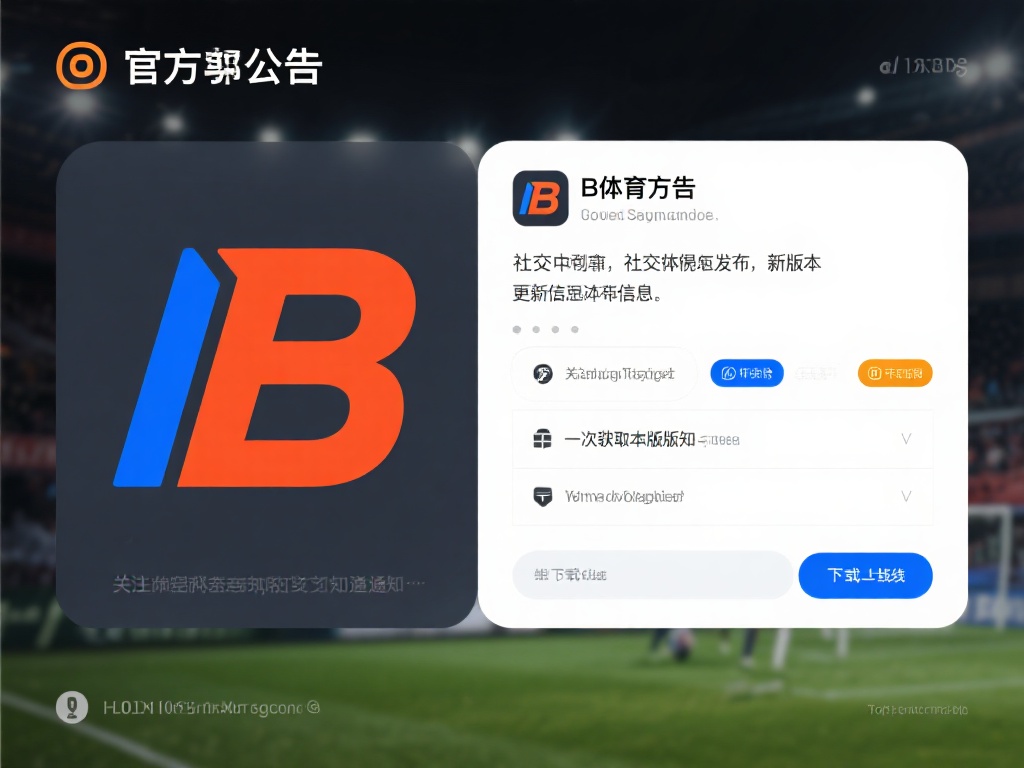Viewport: 1024px width, 768px height.
Task: Click the dark shield icon in the second row
Action: click(543, 496)
